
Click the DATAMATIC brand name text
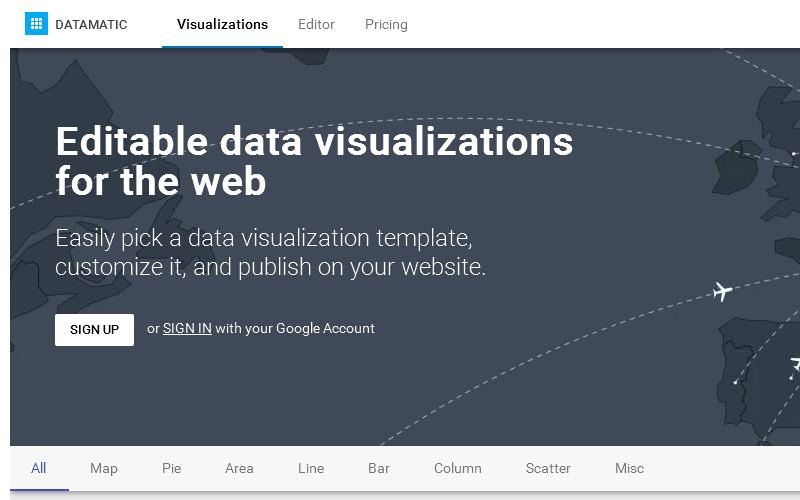point(91,24)
